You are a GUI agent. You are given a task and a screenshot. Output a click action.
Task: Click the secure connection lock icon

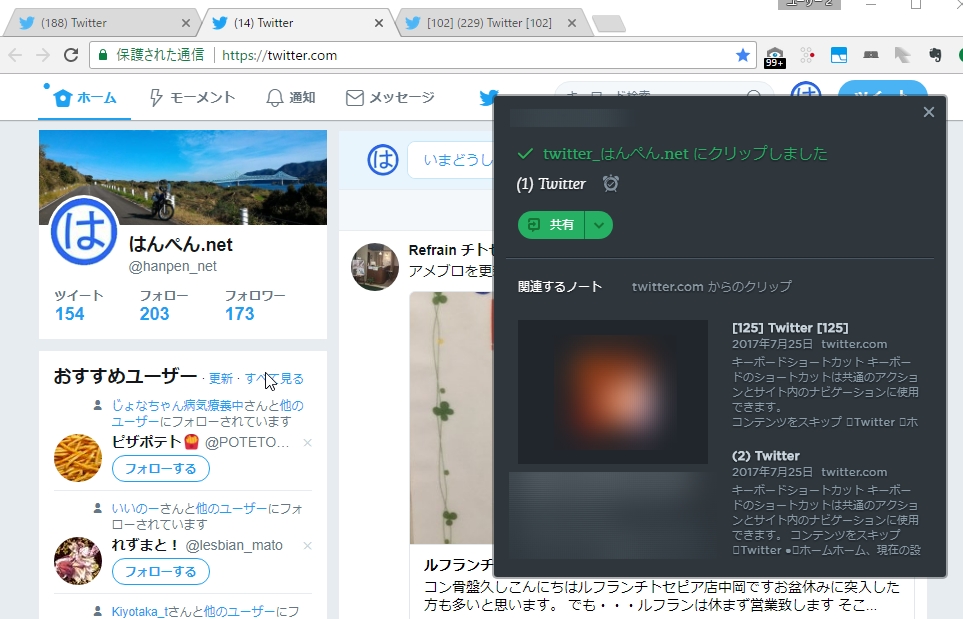pos(103,55)
